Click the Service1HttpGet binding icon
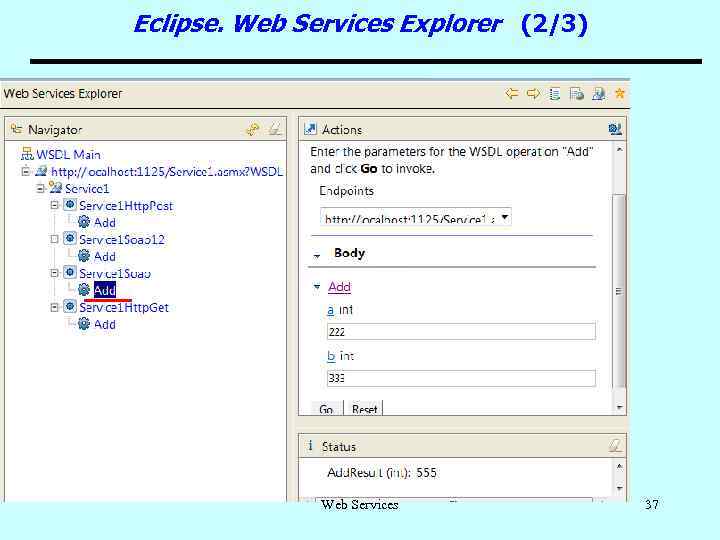Image resolution: width=720 pixels, height=540 pixels. (70, 306)
